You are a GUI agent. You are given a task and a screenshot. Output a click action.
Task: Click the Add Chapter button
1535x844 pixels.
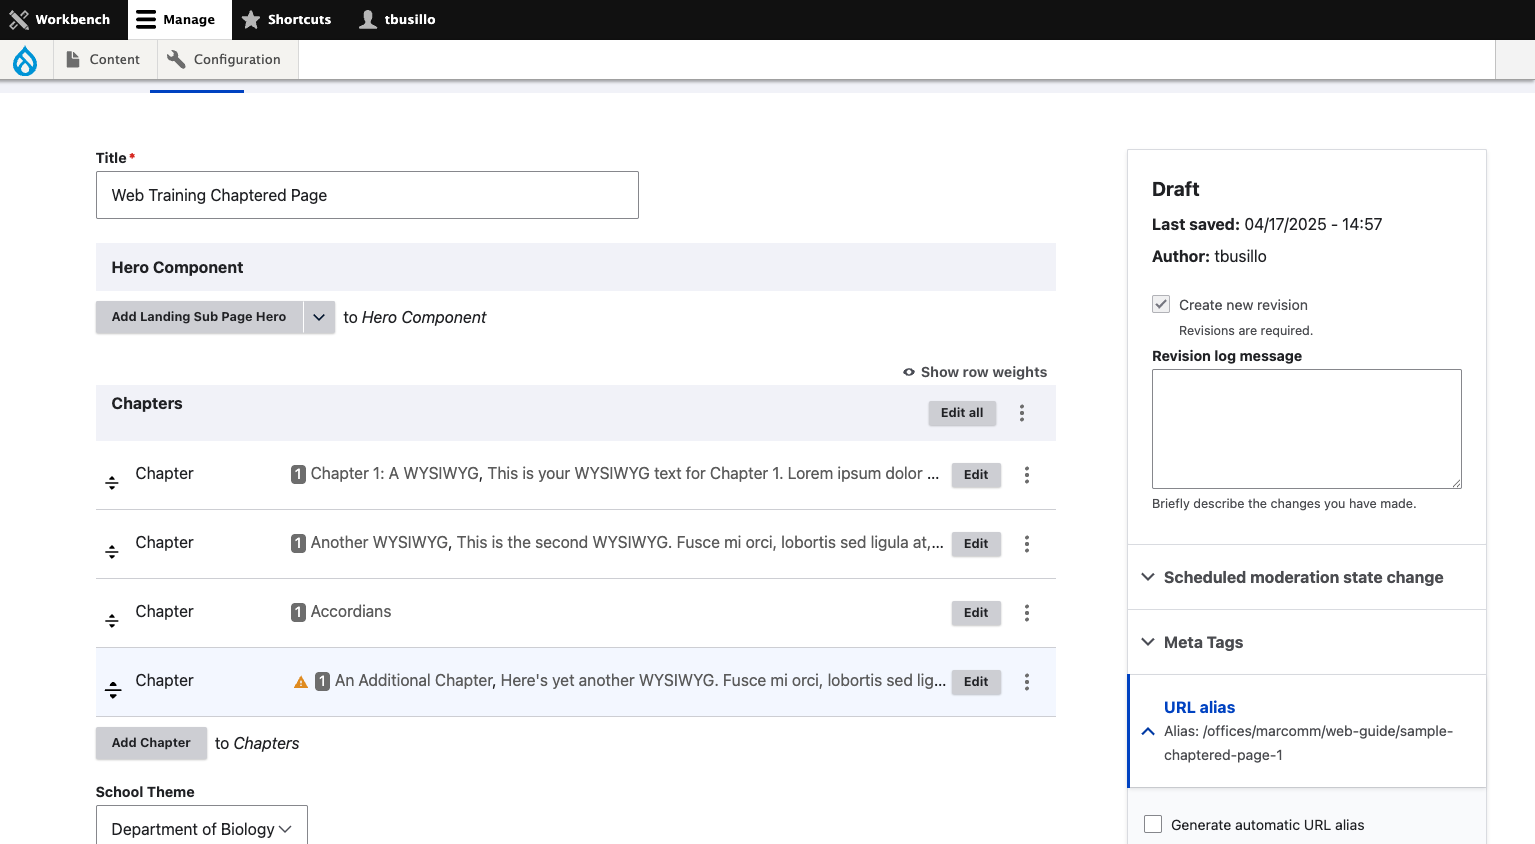(x=151, y=743)
